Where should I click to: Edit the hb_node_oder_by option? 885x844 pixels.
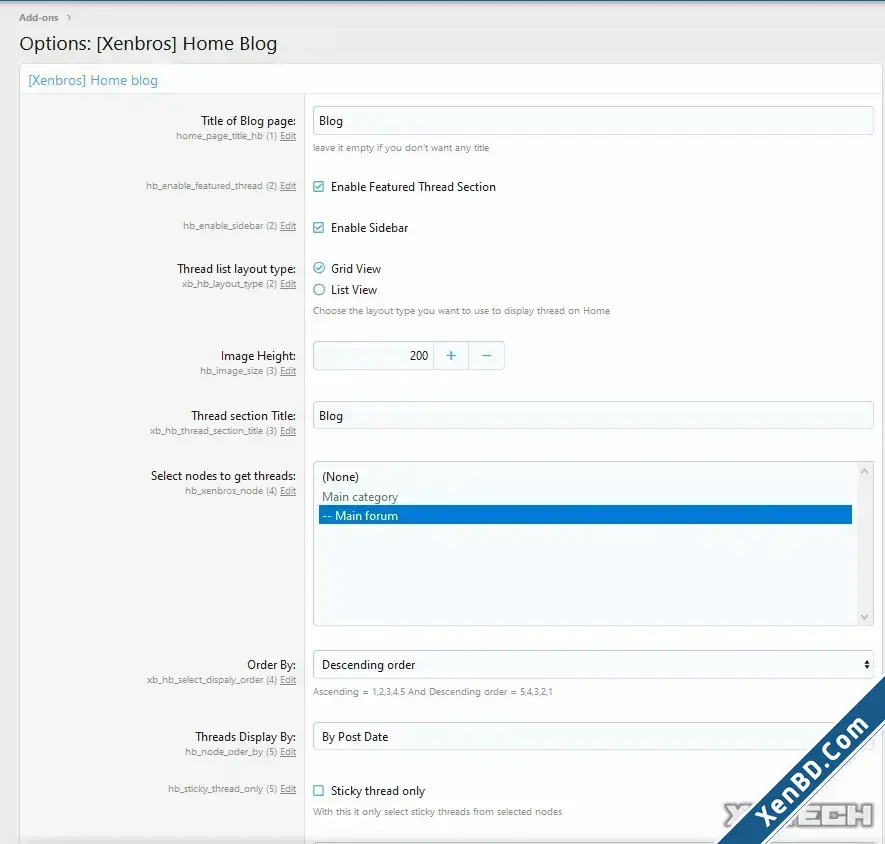click(x=288, y=752)
